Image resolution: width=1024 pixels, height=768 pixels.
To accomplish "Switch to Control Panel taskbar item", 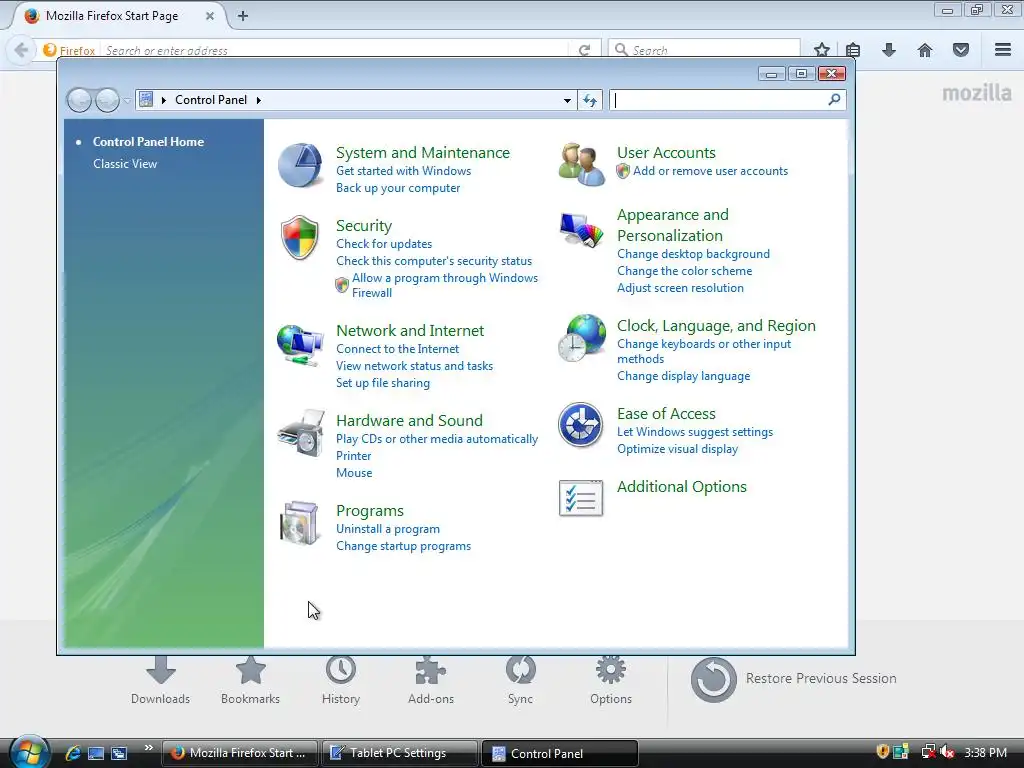I will pyautogui.click(x=560, y=753).
